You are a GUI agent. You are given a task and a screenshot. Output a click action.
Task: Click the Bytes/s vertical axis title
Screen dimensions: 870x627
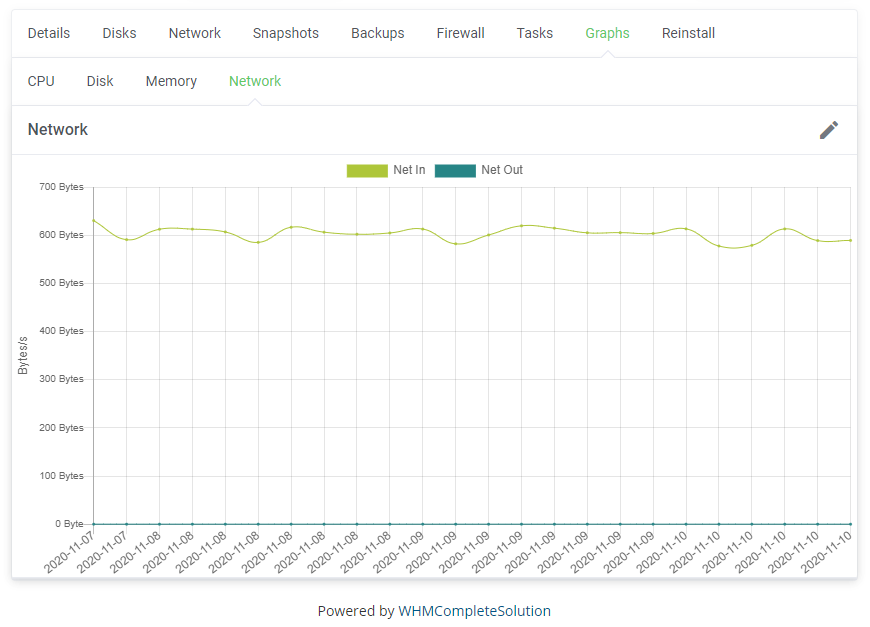[x=23, y=355]
